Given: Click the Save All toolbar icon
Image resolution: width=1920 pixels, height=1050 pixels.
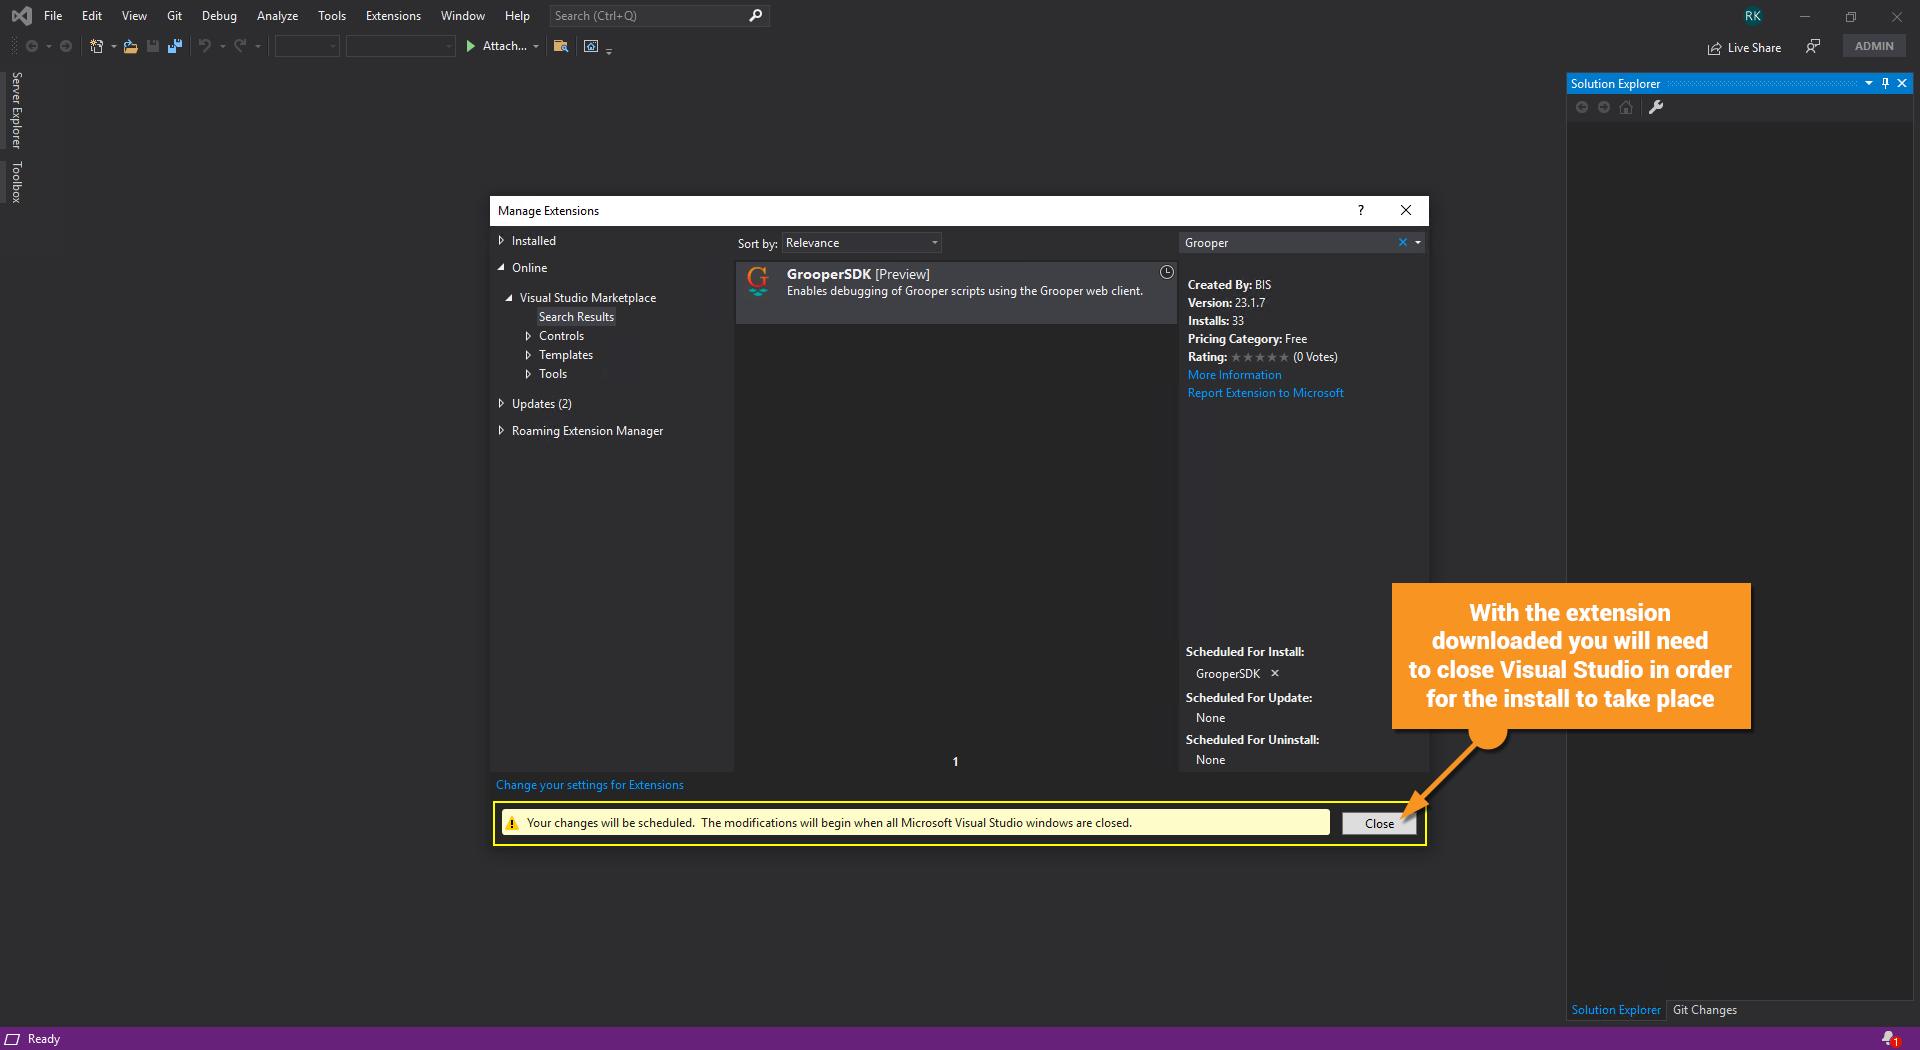Looking at the screenshot, I should point(175,46).
